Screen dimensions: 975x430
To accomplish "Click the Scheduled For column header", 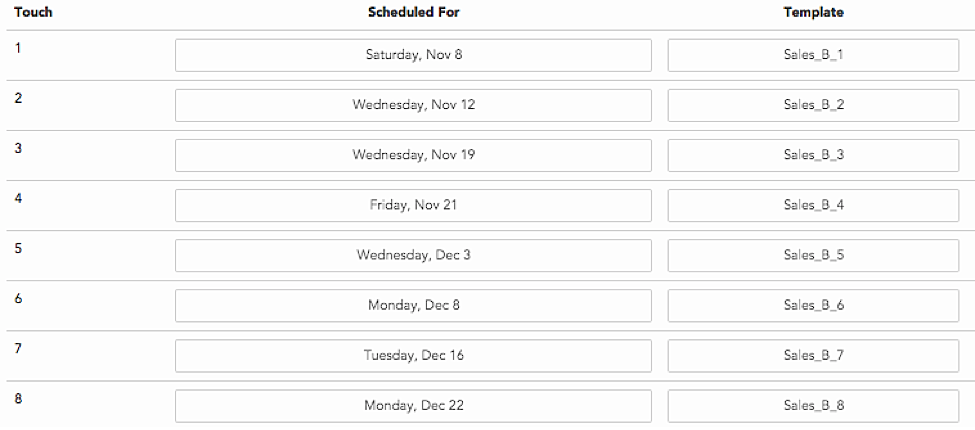I will (414, 12).
